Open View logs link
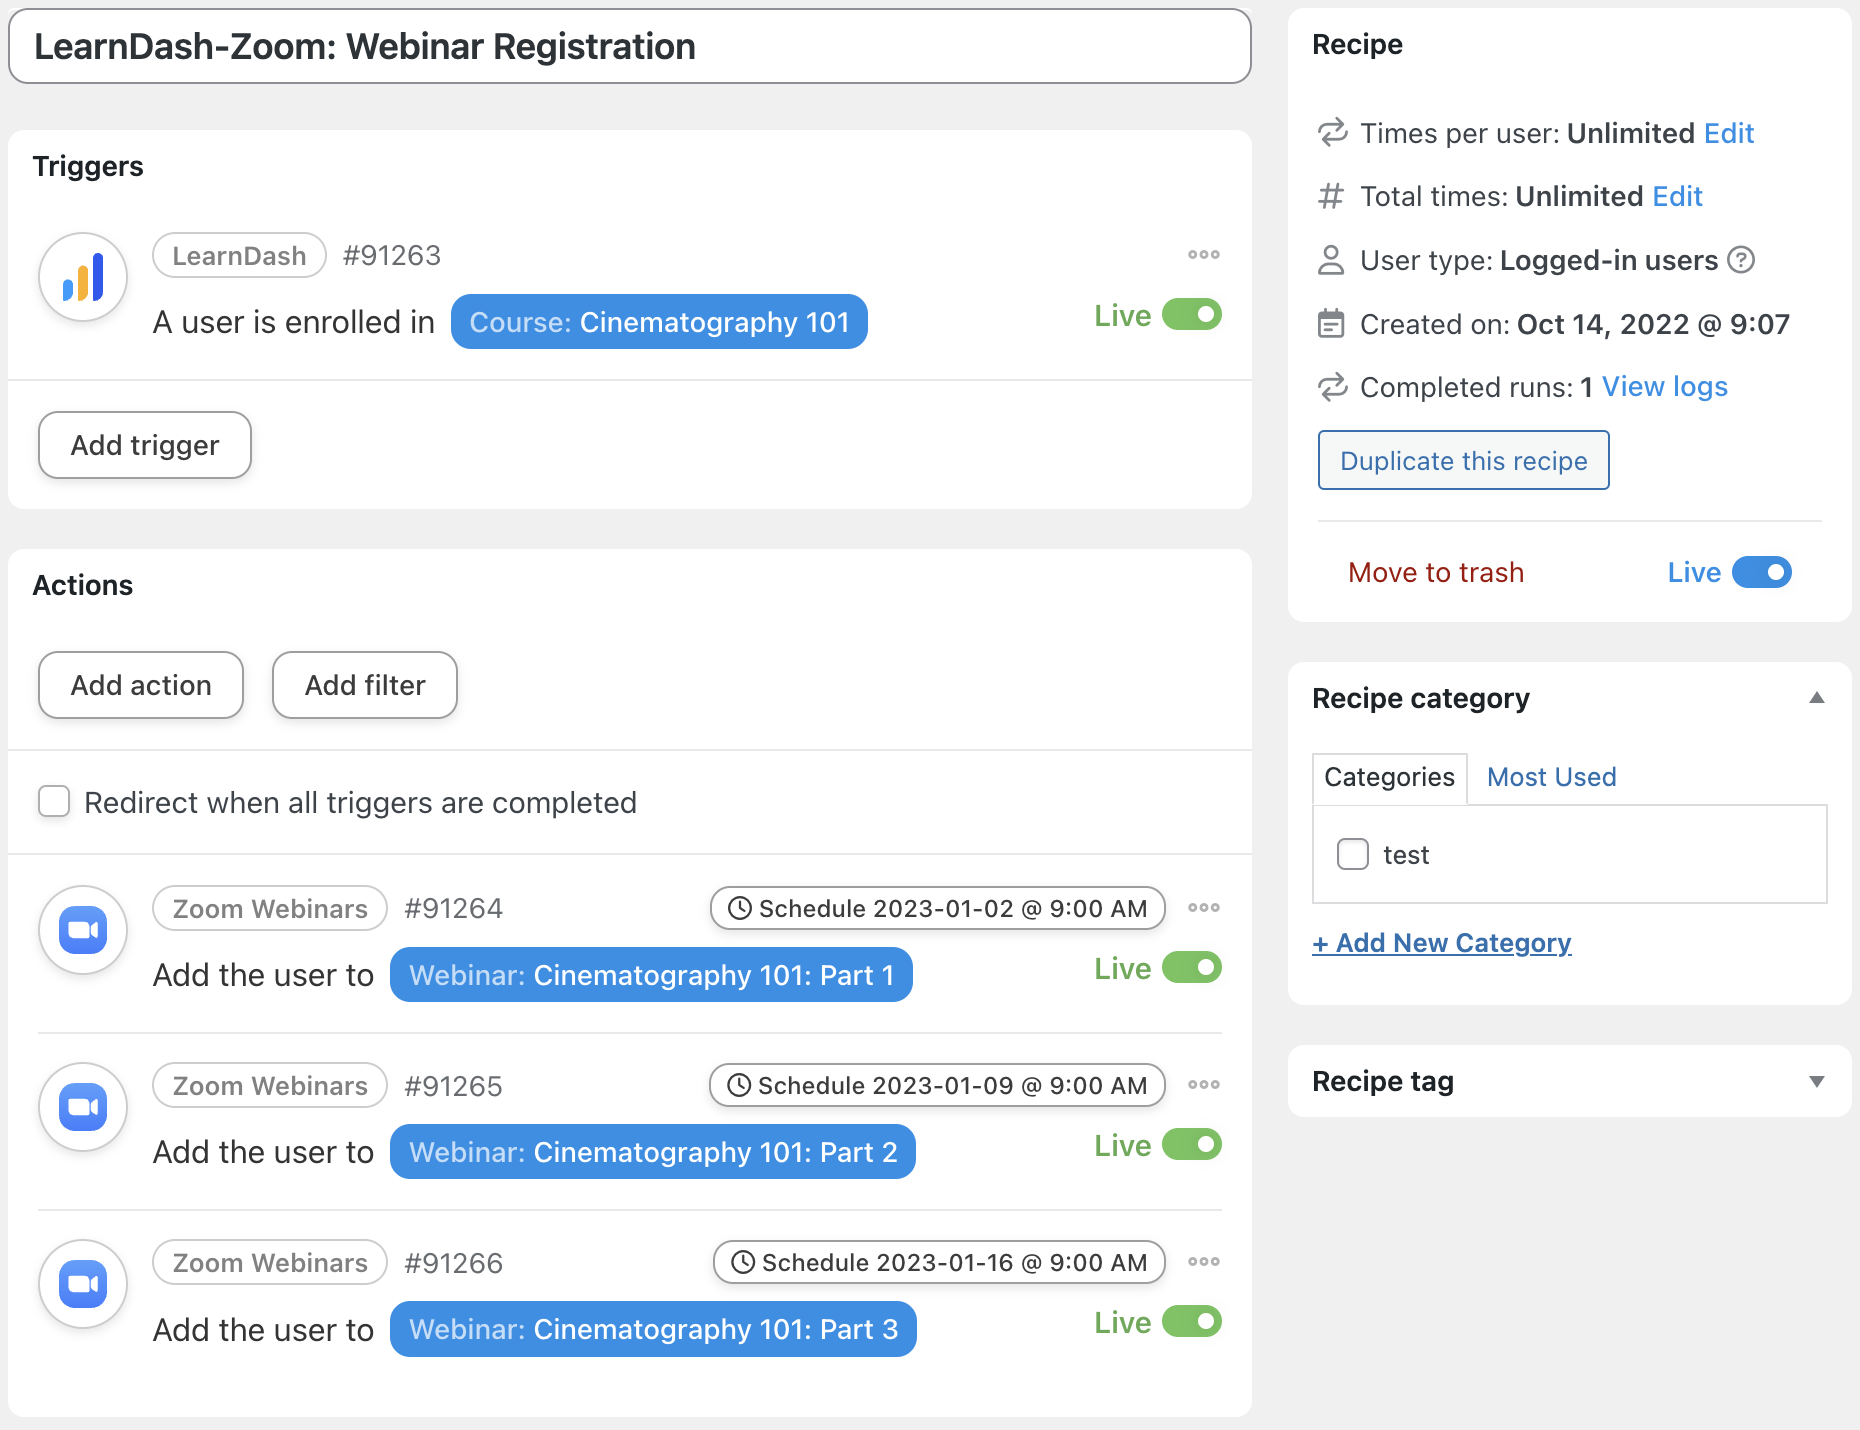Viewport: 1860px width, 1430px height. coord(1665,387)
